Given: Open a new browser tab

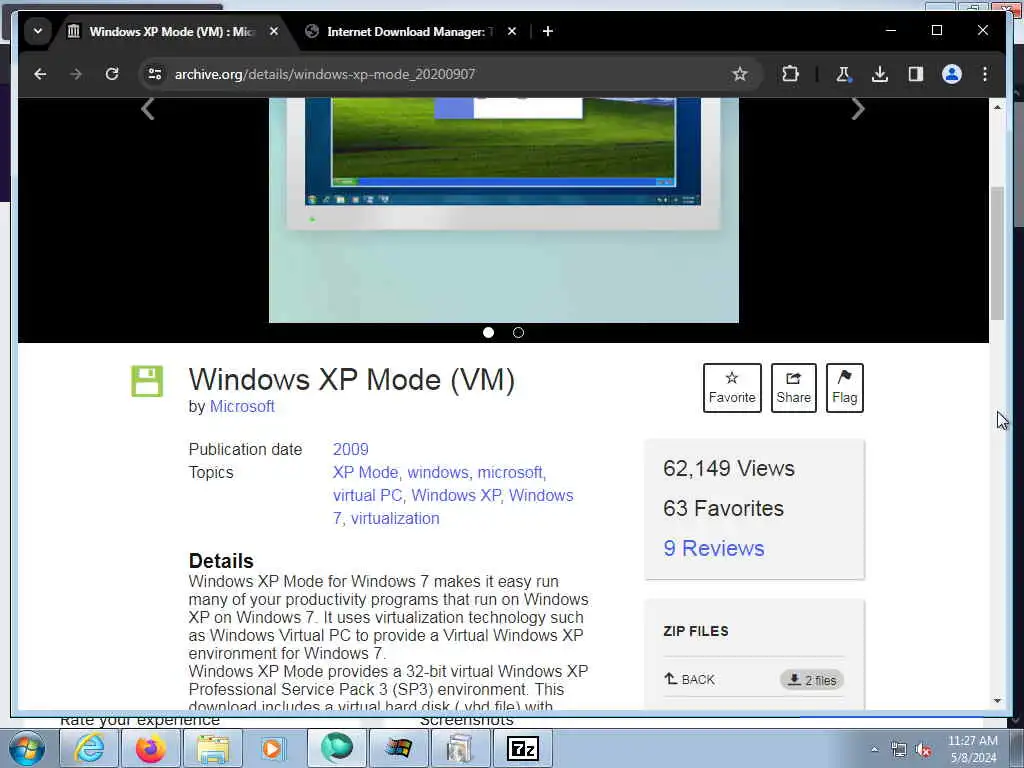Looking at the screenshot, I should (548, 31).
